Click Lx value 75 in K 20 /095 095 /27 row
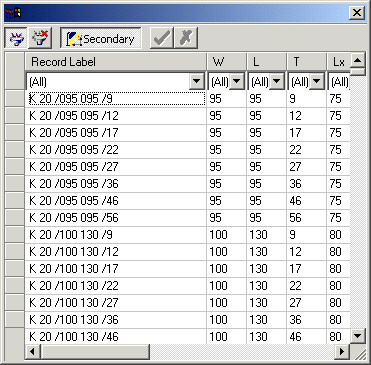 339,167
